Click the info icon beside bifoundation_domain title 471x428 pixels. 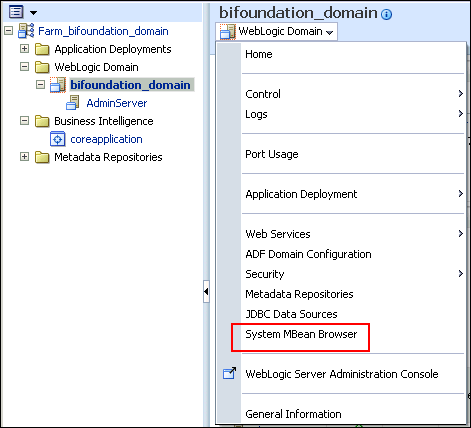[x=387, y=14]
